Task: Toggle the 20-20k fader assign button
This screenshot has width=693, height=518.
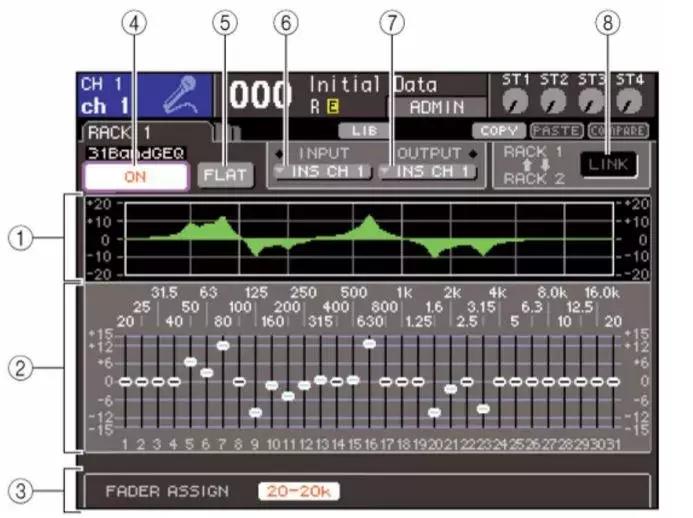Action: [x=299, y=491]
